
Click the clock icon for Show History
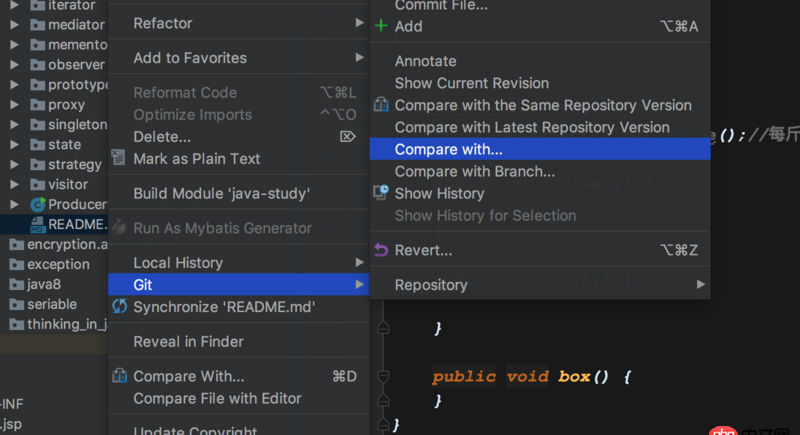click(x=381, y=193)
